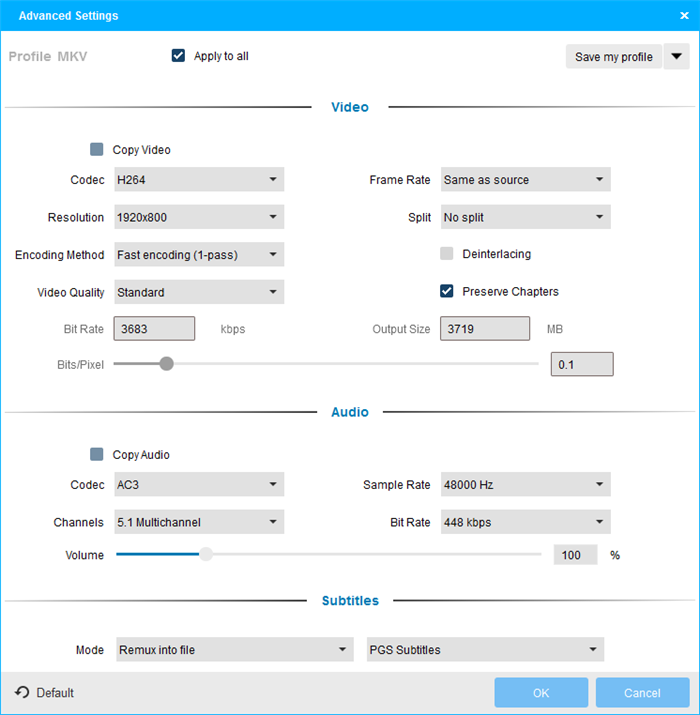Open the subtitle Mode Remux dropdown
The image size is (700, 715).
tap(234, 649)
